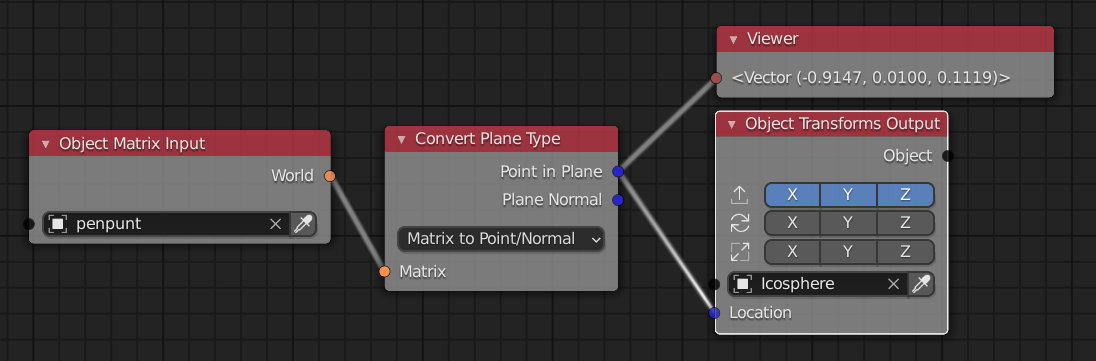Click the Point in Plane label
This screenshot has height=361, width=1096.
coord(551,171)
